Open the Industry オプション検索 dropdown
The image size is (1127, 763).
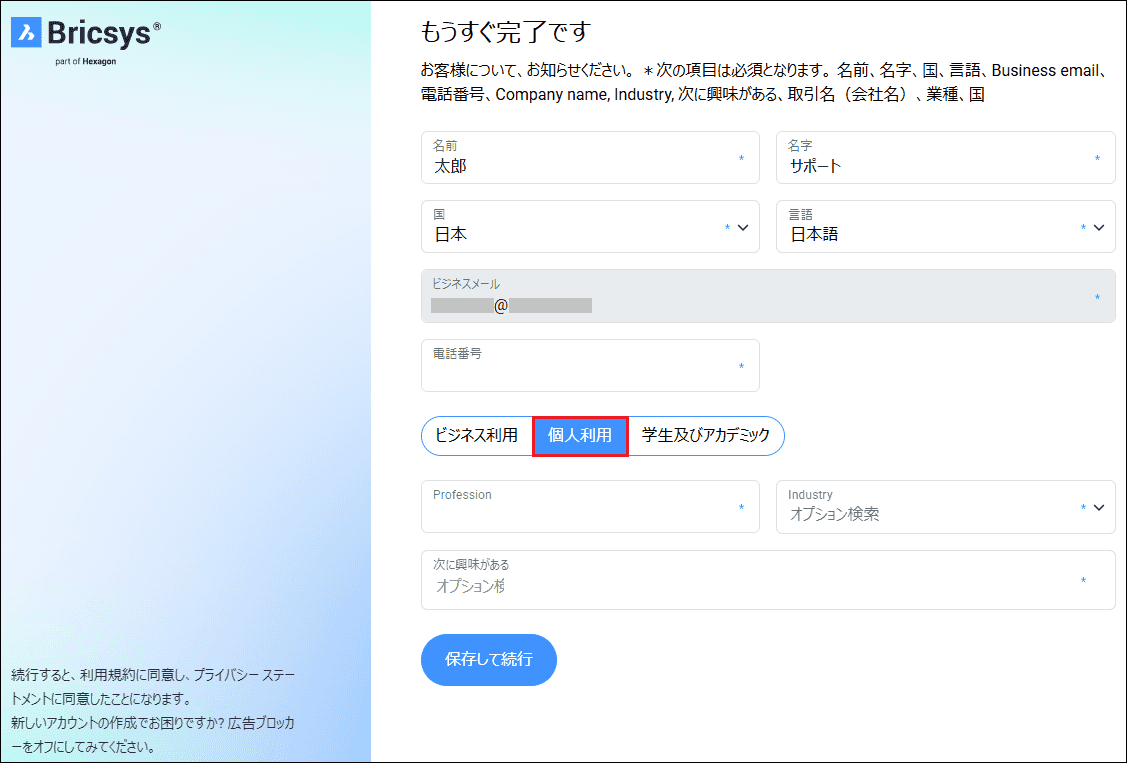tap(945, 507)
